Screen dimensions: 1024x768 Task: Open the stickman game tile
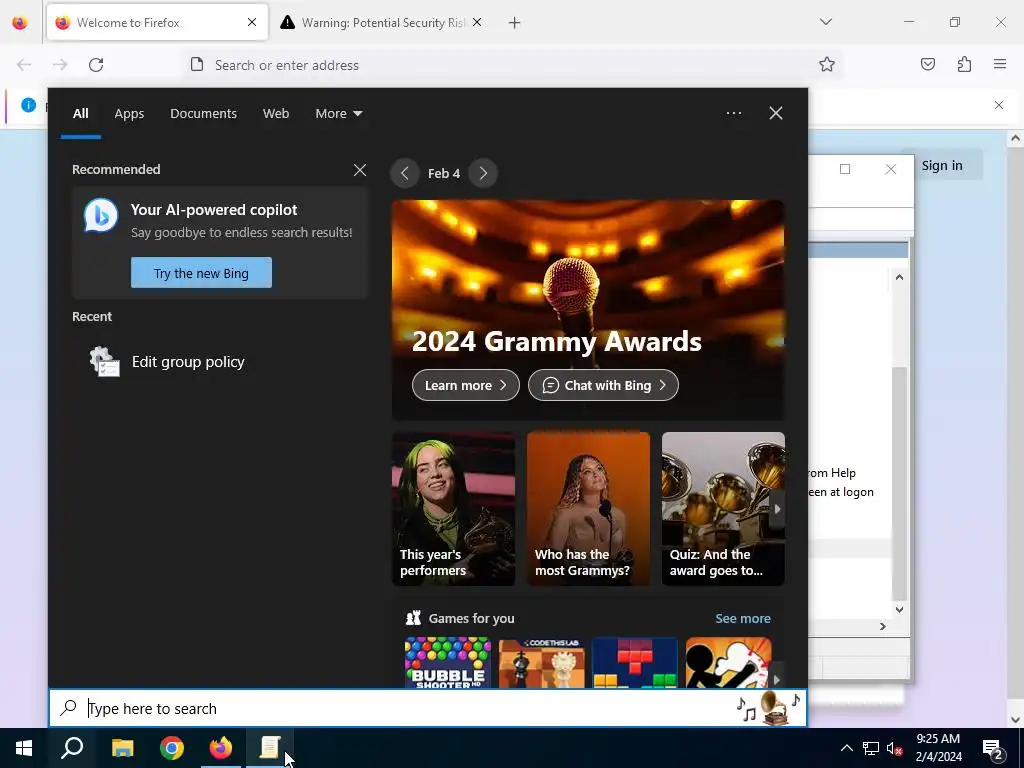coord(728,662)
